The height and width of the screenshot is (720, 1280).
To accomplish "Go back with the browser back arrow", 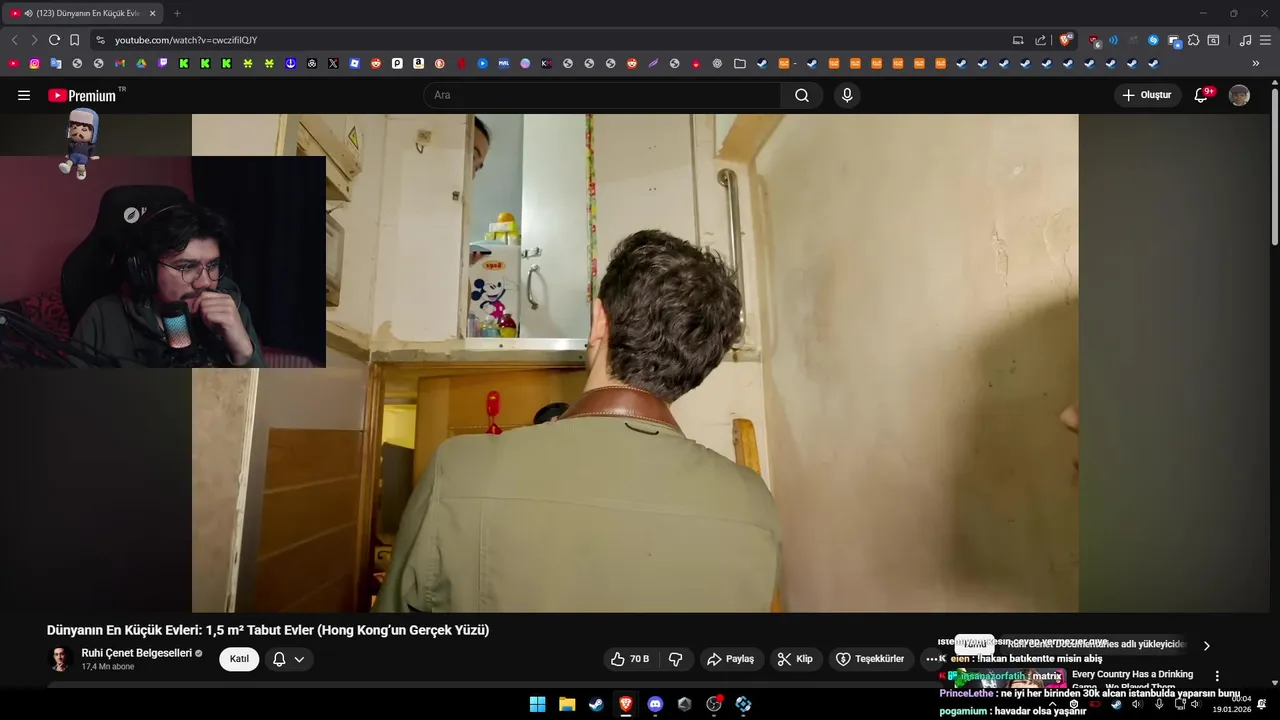I will 14,40.
